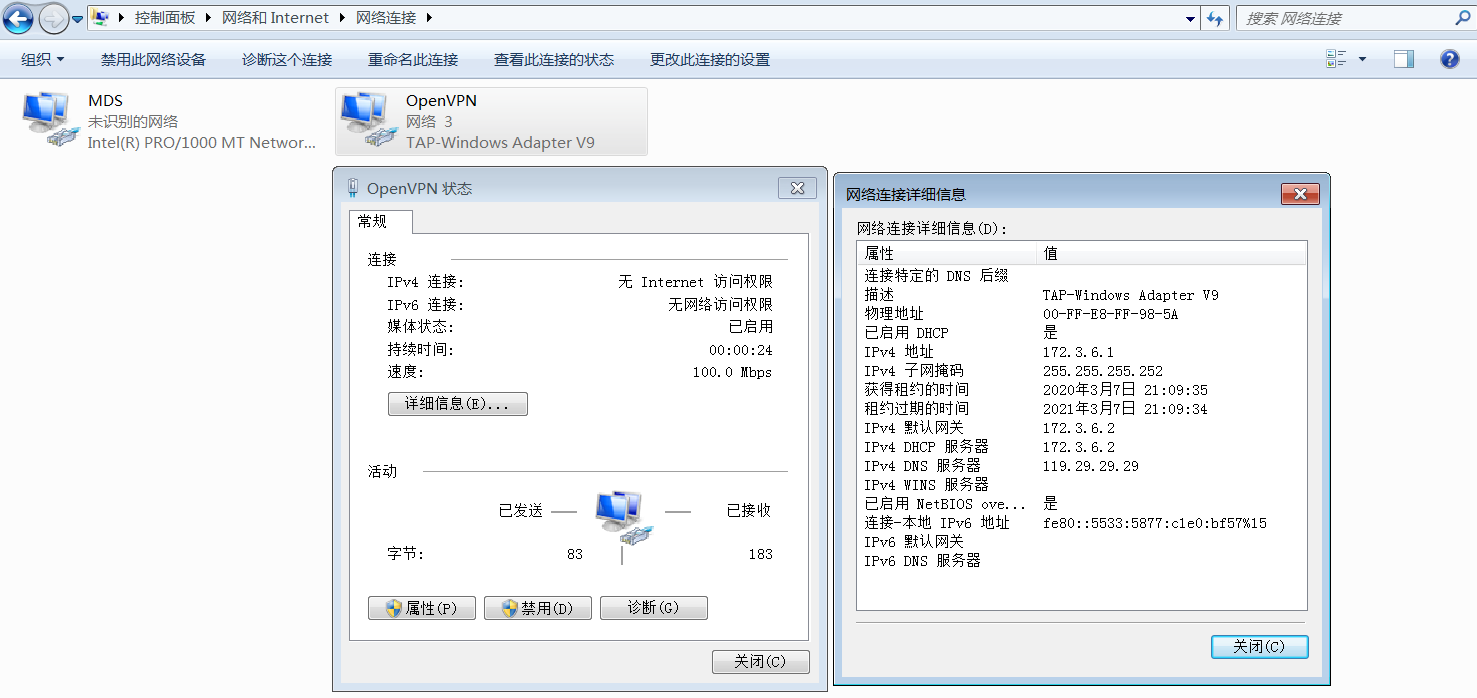This screenshot has height=698, width=1477.
Task: Click the DNS value 119.29.29.29
Action: (x=1090, y=466)
